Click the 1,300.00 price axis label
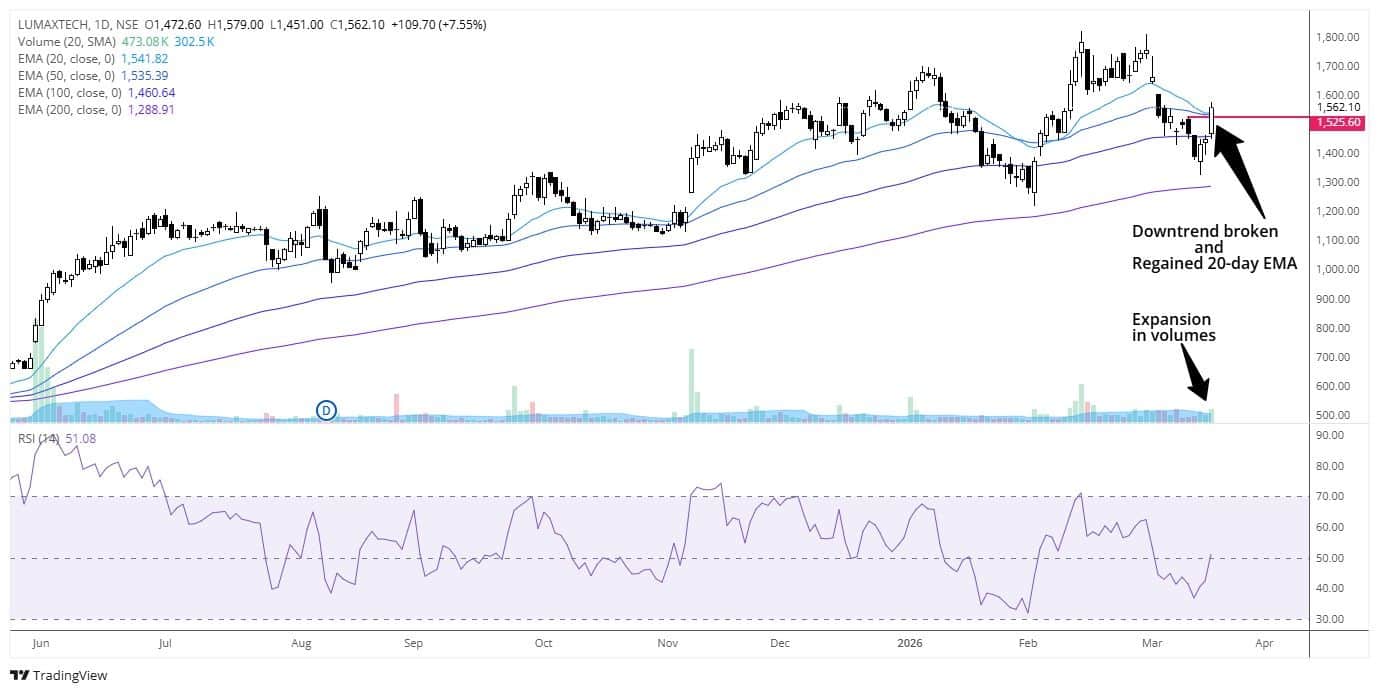The height and width of the screenshot is (693, 1379). [x=1340, y=182]
